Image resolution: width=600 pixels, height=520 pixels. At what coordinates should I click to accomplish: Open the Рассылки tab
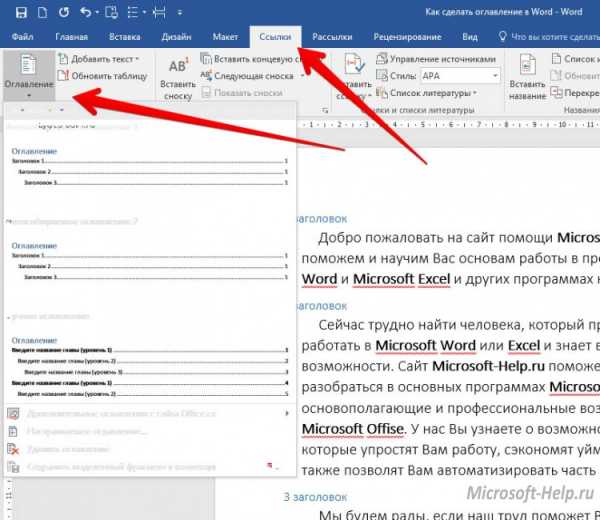pyautogui.click(x=332, y=37)
